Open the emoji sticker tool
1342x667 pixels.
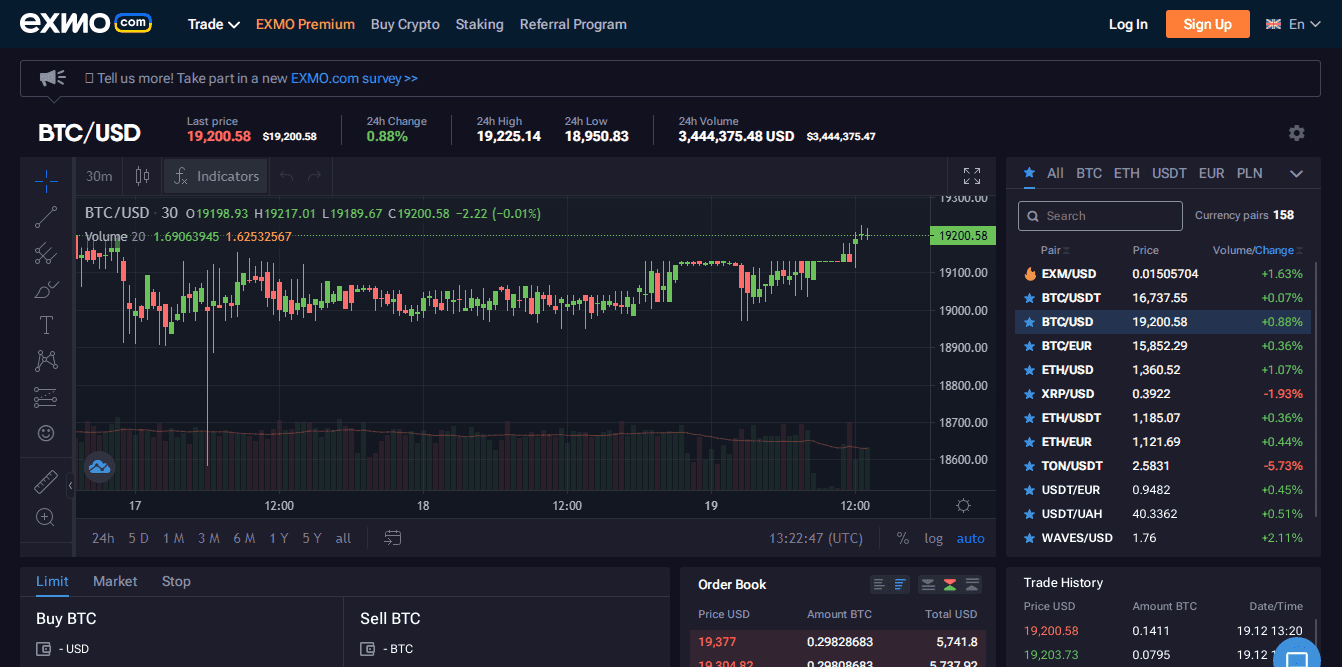pos(46,433)
